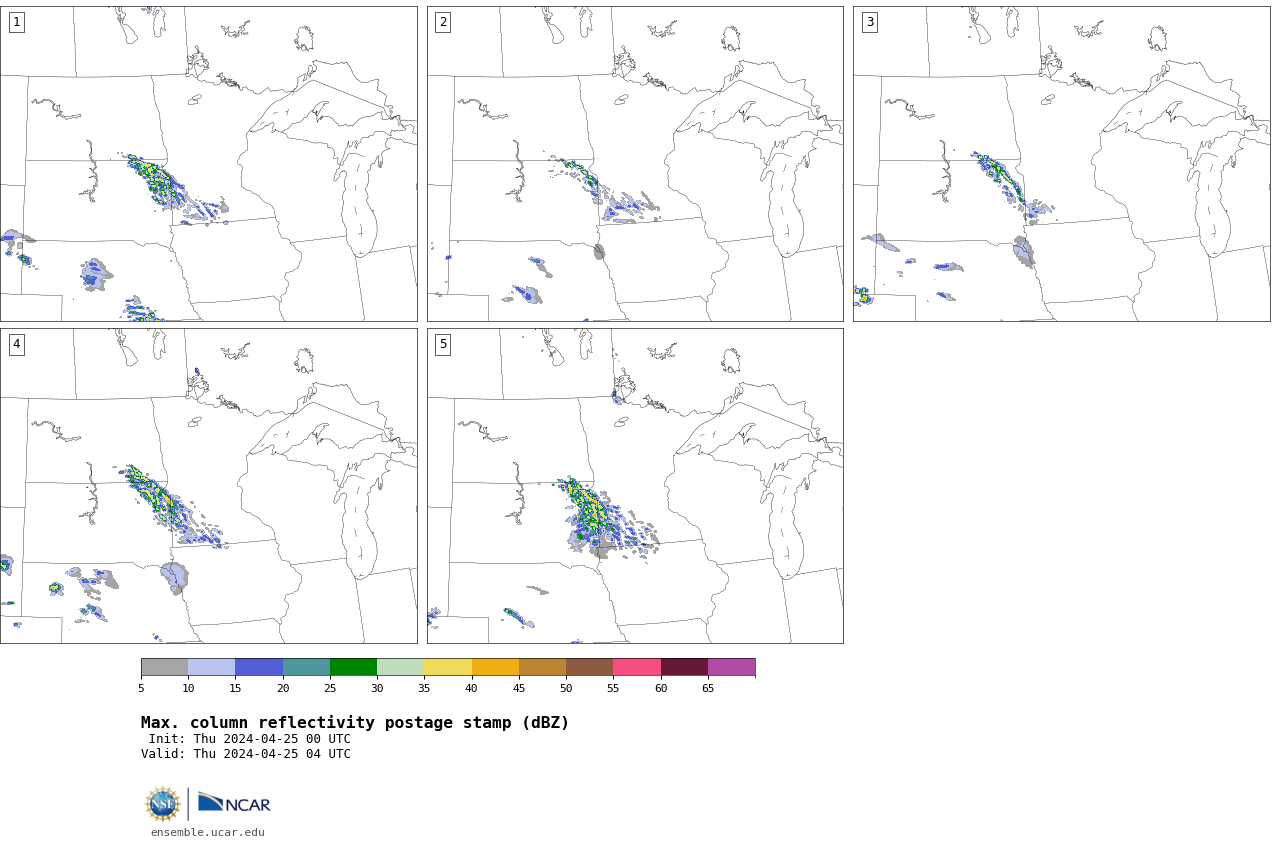Open ensemble member 1 reflectivity map

coord(208,164)
